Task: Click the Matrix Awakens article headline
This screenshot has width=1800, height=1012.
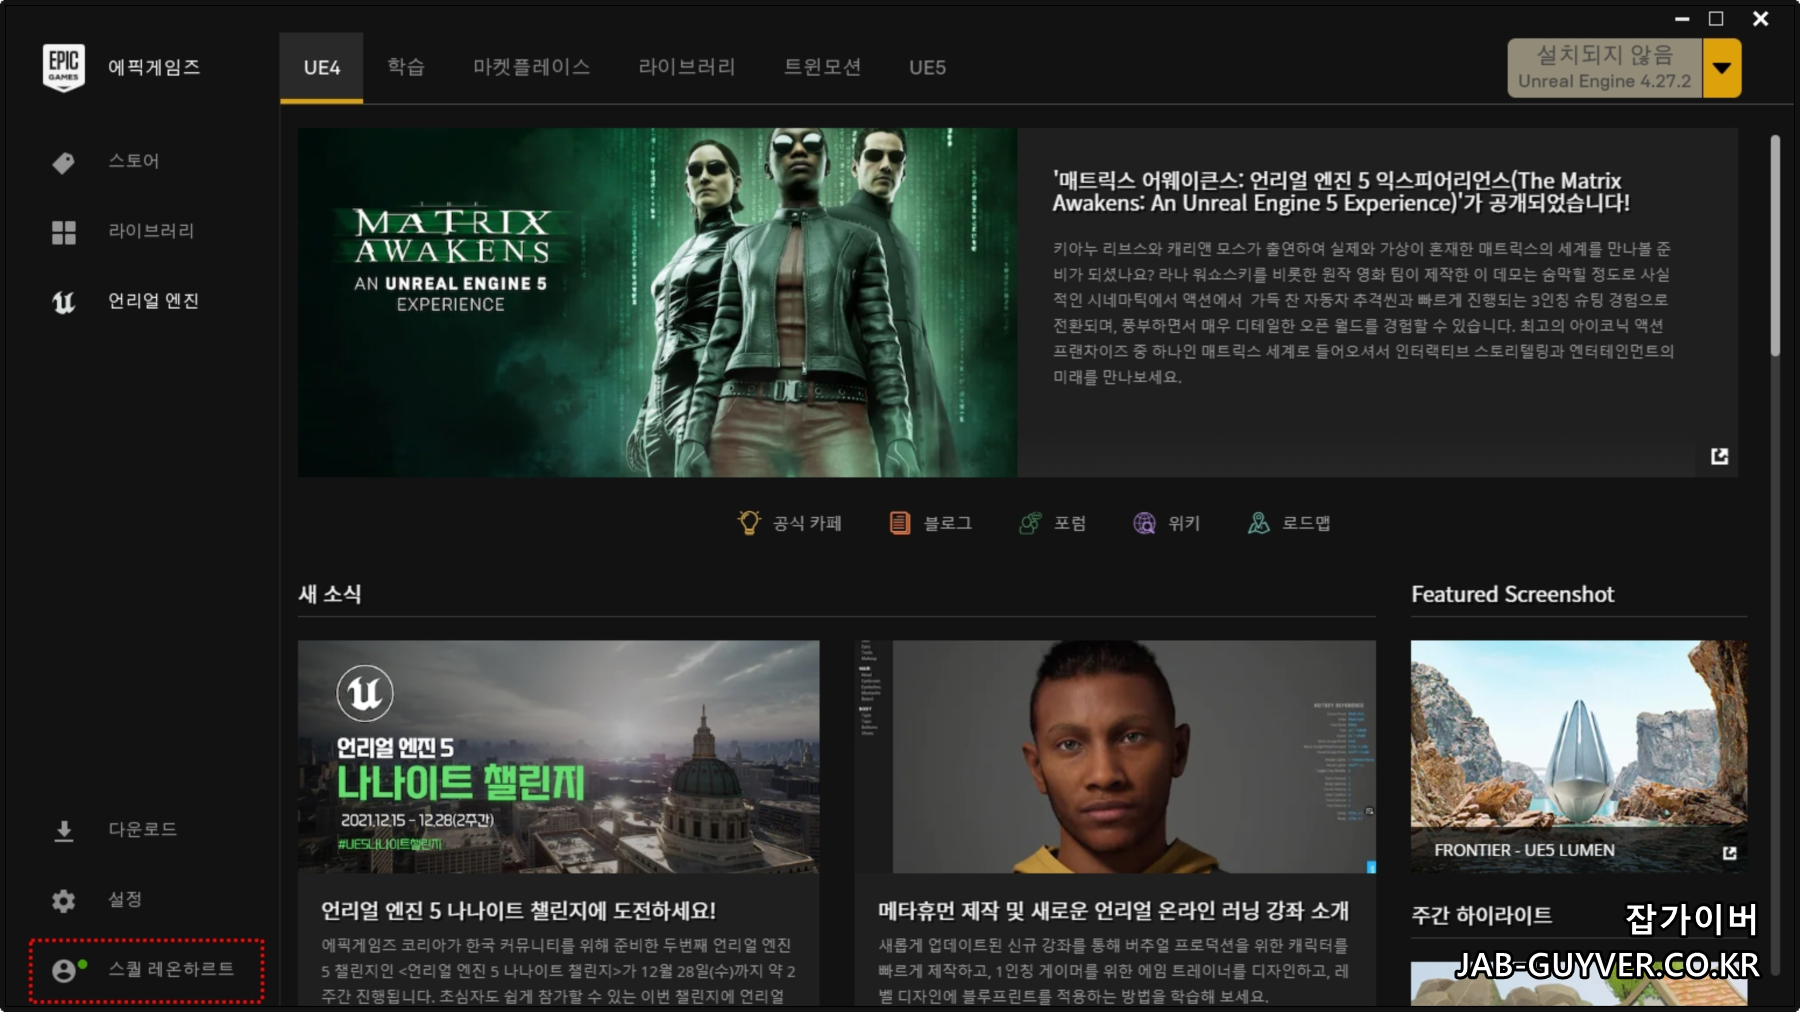Action: pos(1340,192)
